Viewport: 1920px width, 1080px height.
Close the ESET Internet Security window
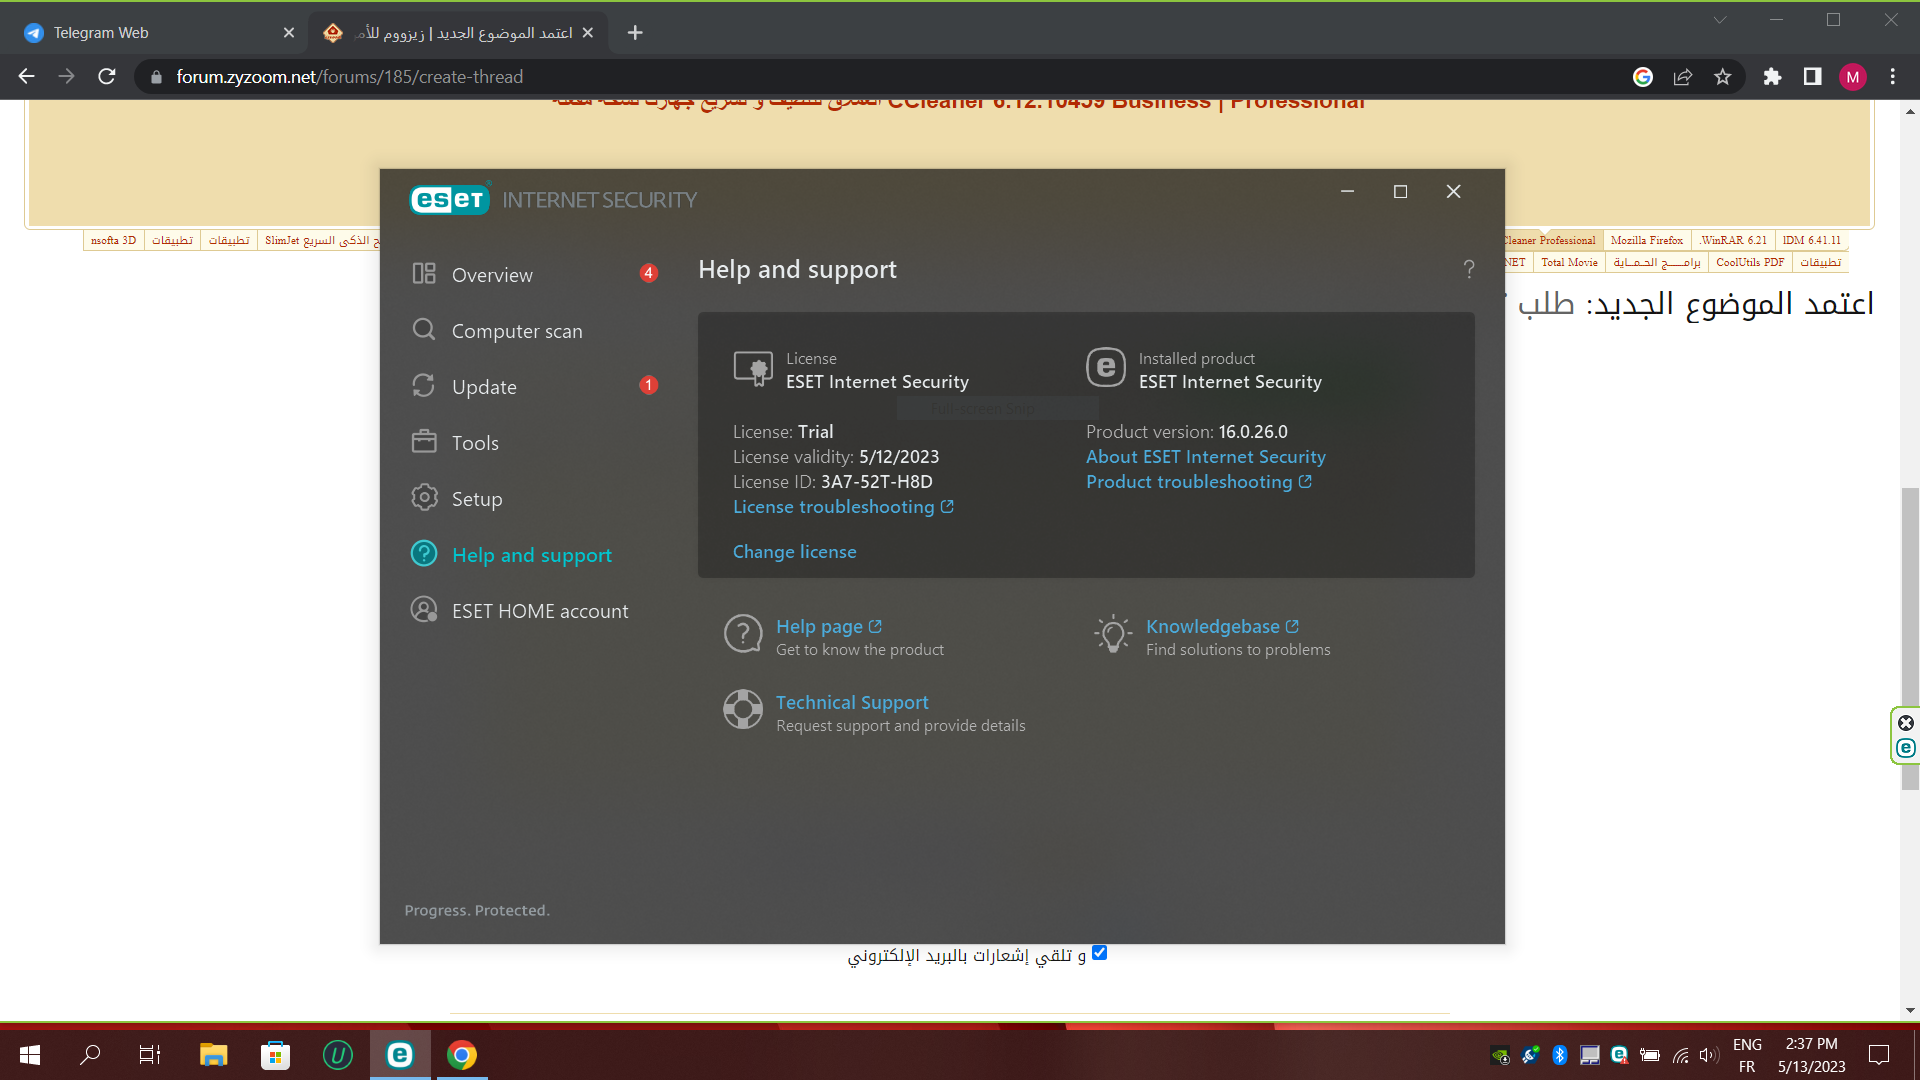[1453, 191]
